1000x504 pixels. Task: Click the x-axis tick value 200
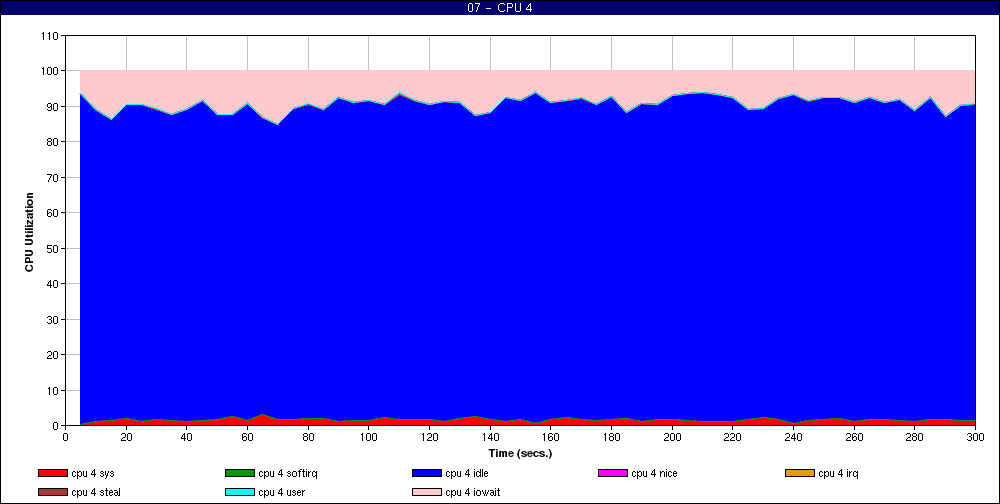pyautogui.click(x=672, y=437)
